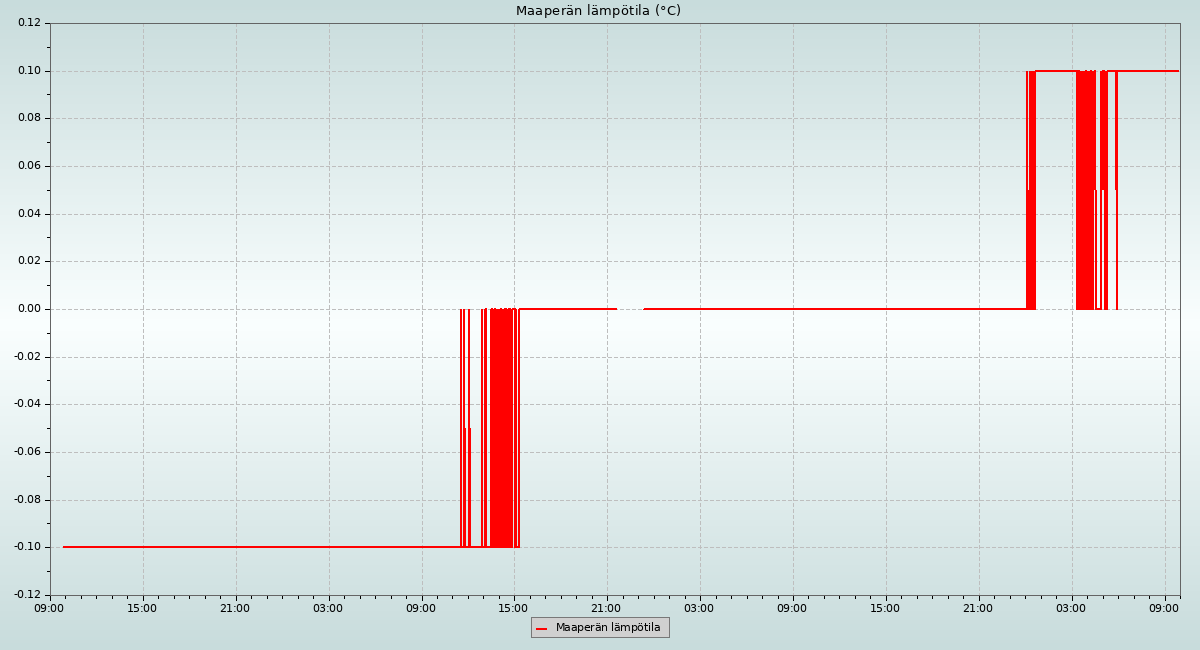This screenshot has width=1200, height=650.
Task: Select the -0.10 y-axis label
Action: click(27, 547)
